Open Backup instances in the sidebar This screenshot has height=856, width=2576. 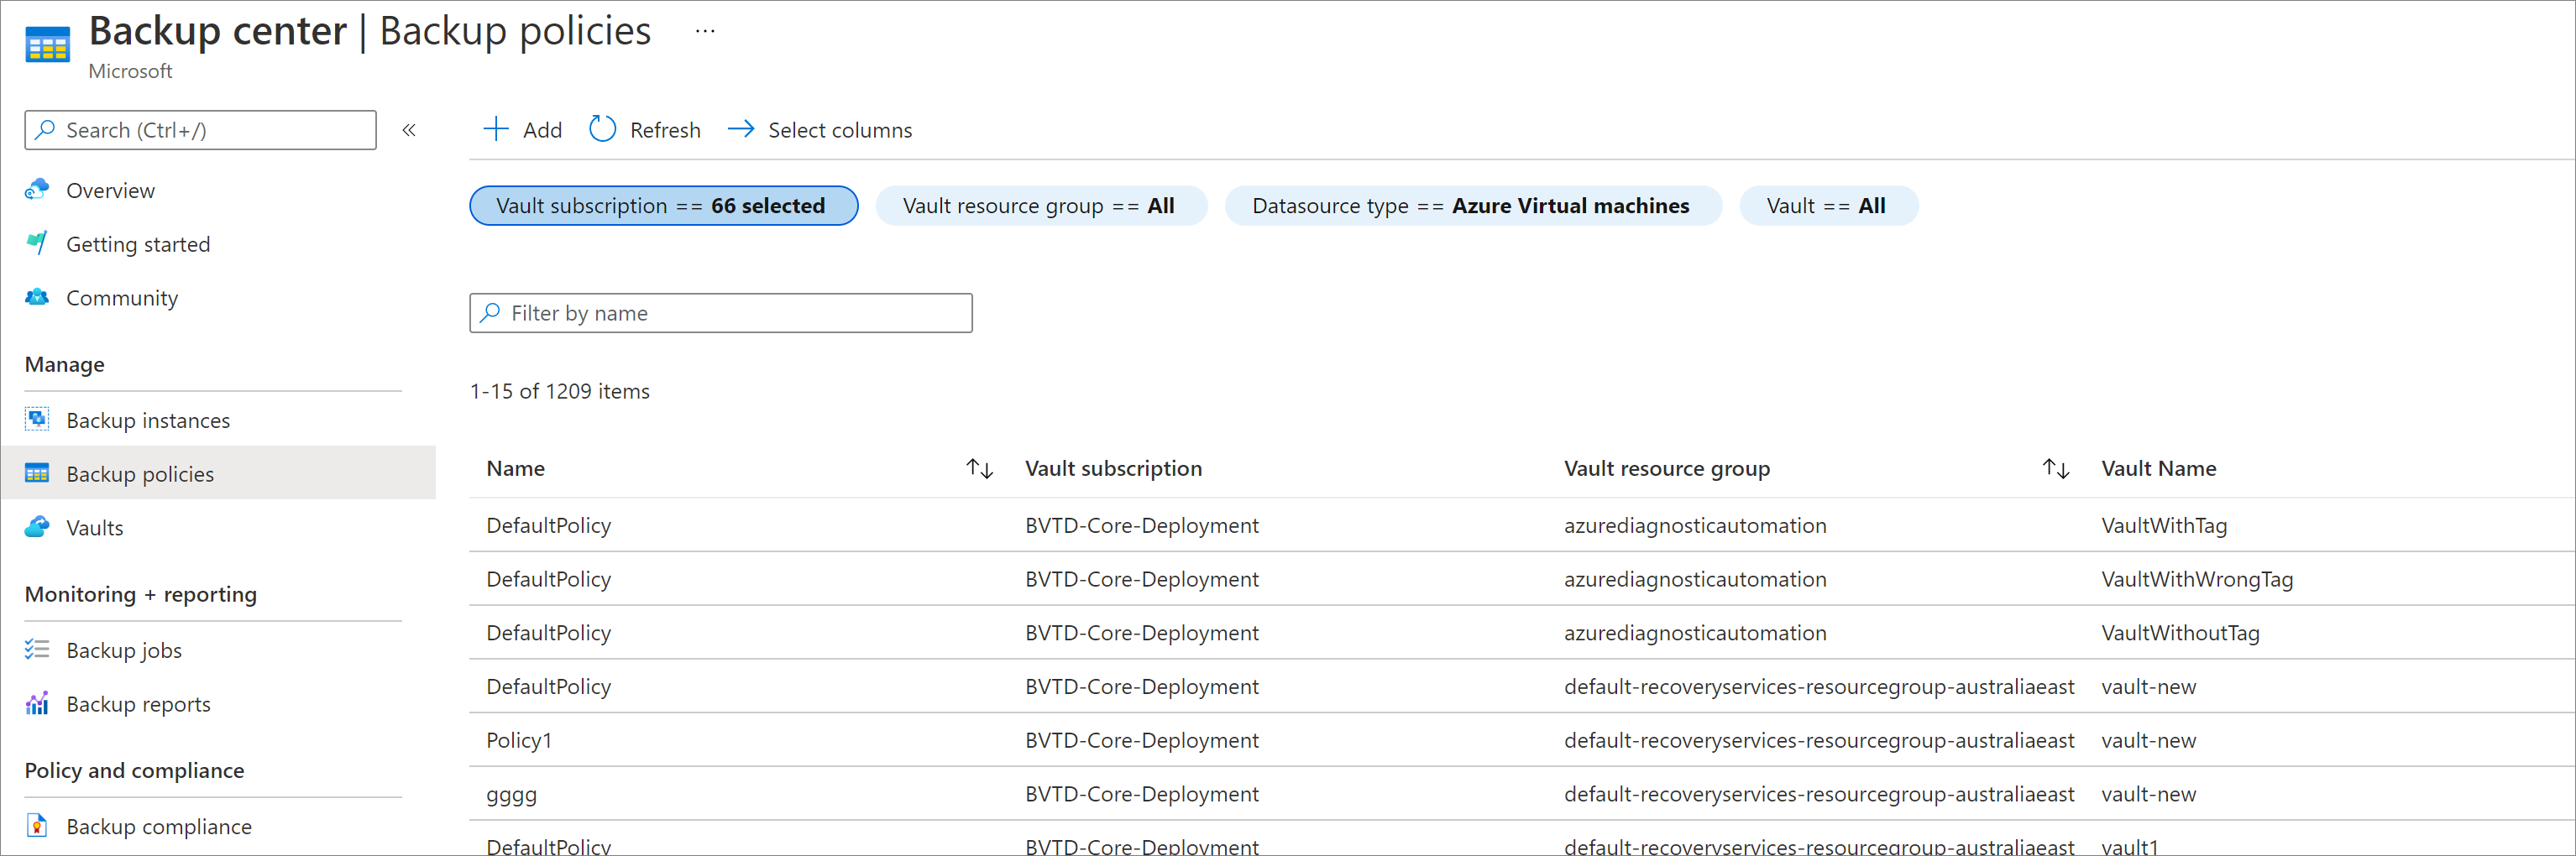[148, 420]
